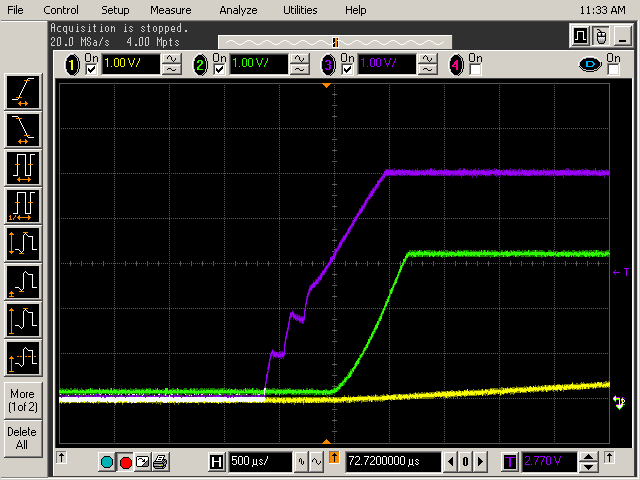Decrease channel 2 vertical scale, lower wave button
Viewport: 640px width, 480px height.
300,70
